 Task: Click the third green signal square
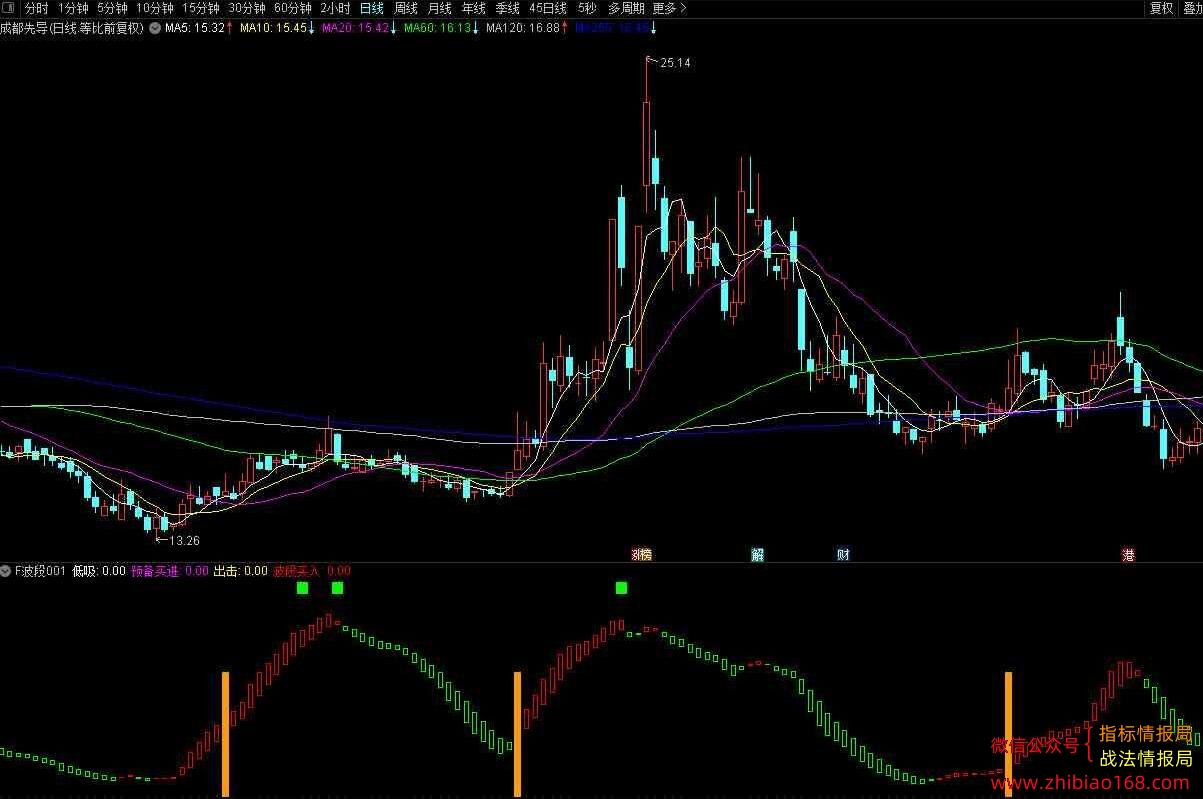(621, 588)
